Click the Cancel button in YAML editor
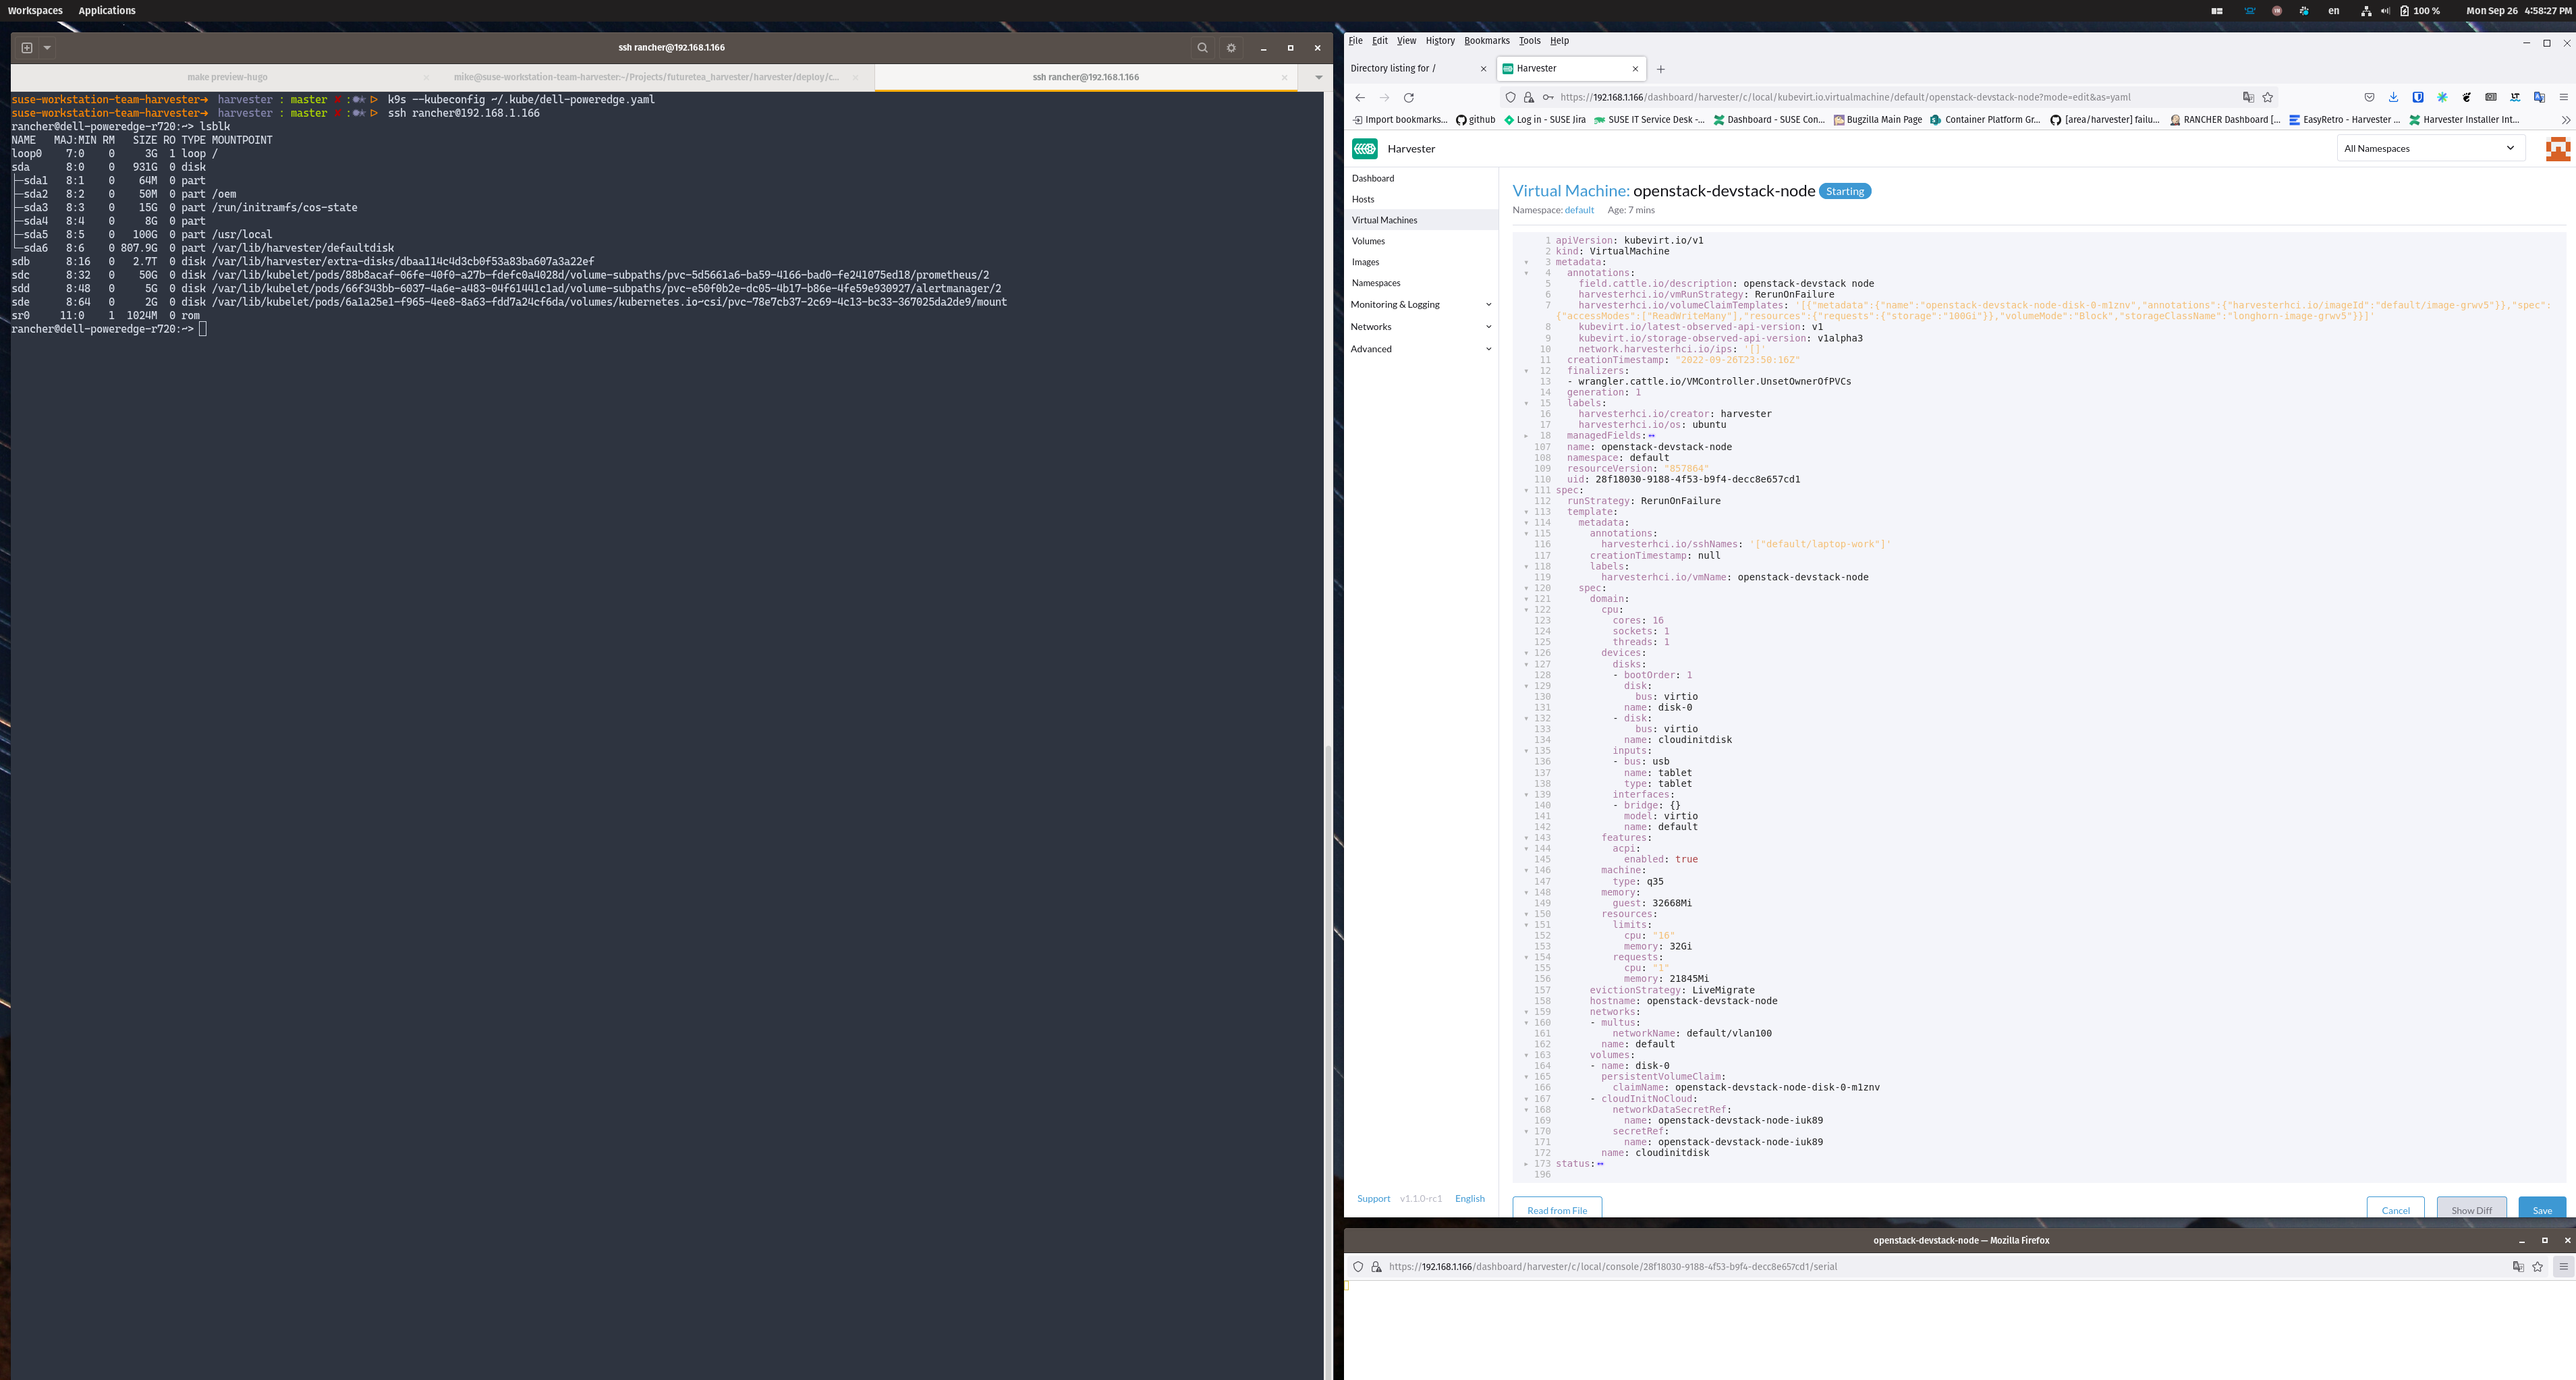Image resolution: width=2576 pixels, height=1380 pixels. [2395, 1208]
